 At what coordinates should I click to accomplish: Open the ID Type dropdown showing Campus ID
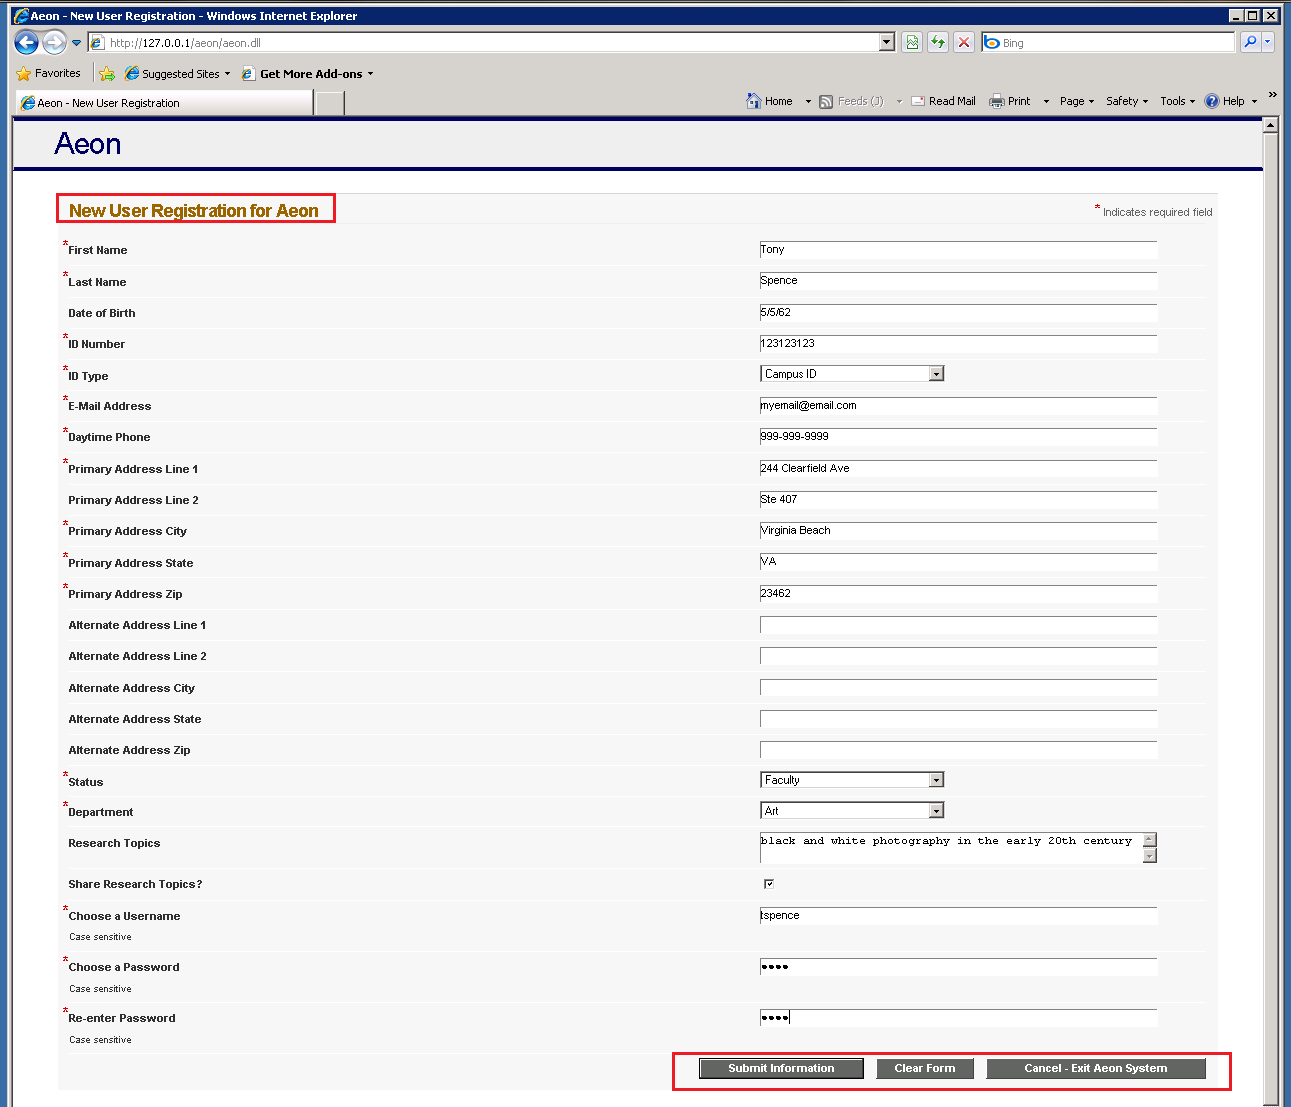936,373
